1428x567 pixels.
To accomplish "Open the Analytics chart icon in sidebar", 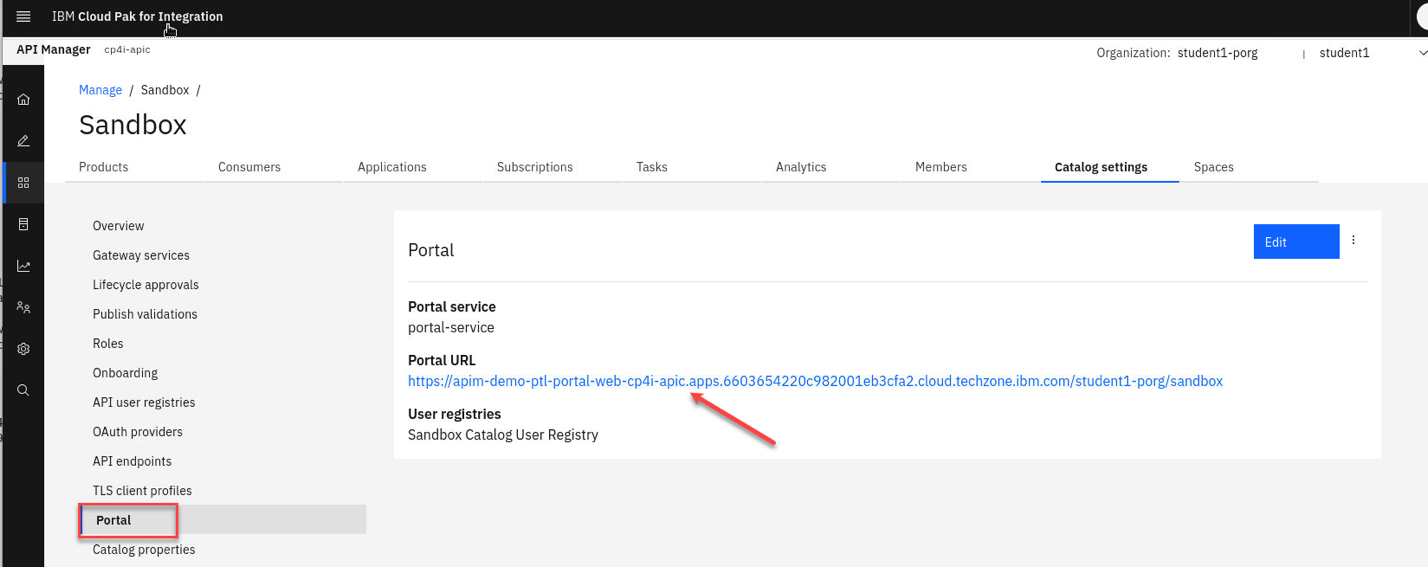I will 24,266.
